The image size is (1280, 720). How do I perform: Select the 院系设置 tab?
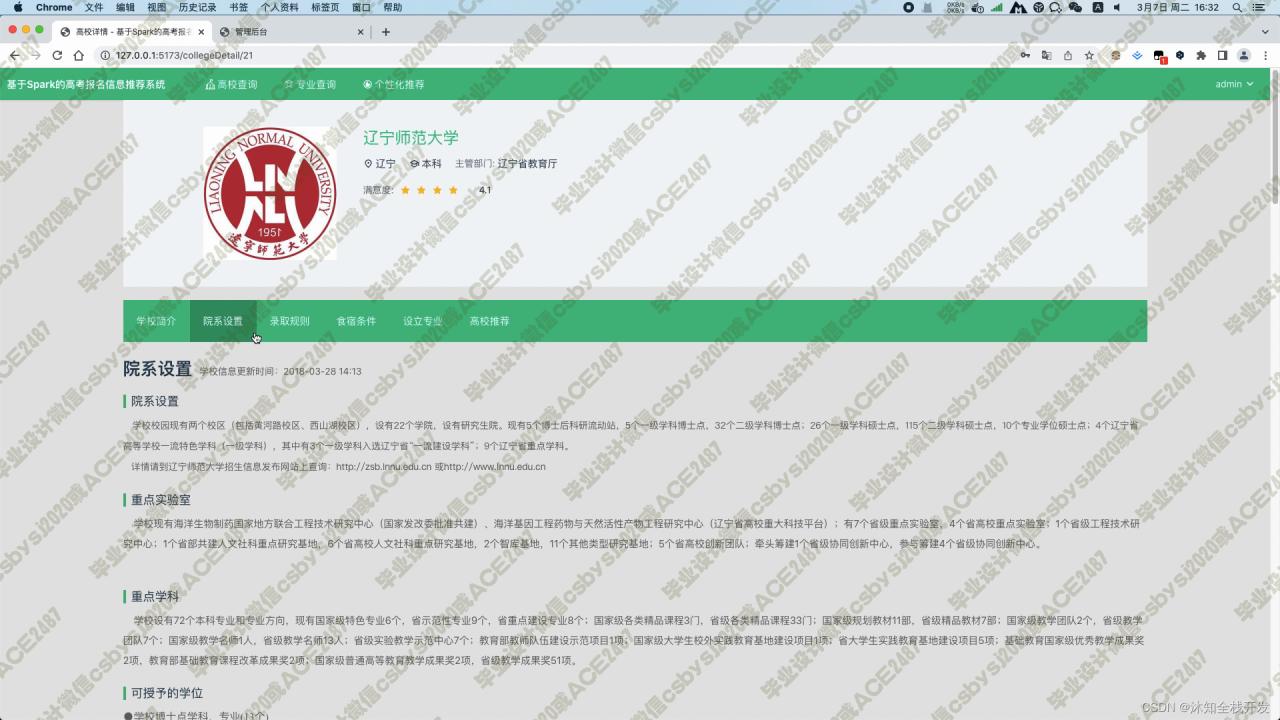click(223, 321)
